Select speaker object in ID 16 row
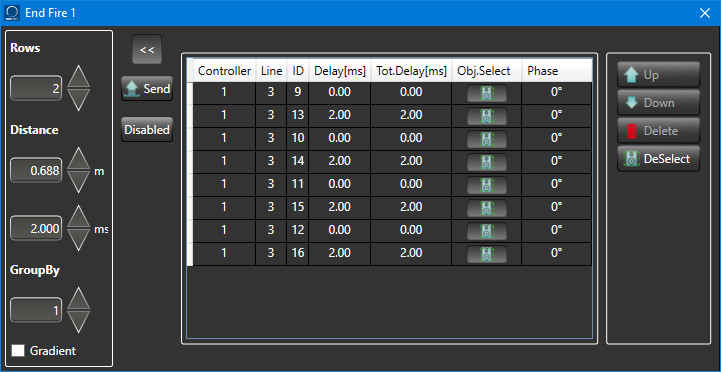The width and height of the screenshot is (721, 372). click(x=486, y=254)
